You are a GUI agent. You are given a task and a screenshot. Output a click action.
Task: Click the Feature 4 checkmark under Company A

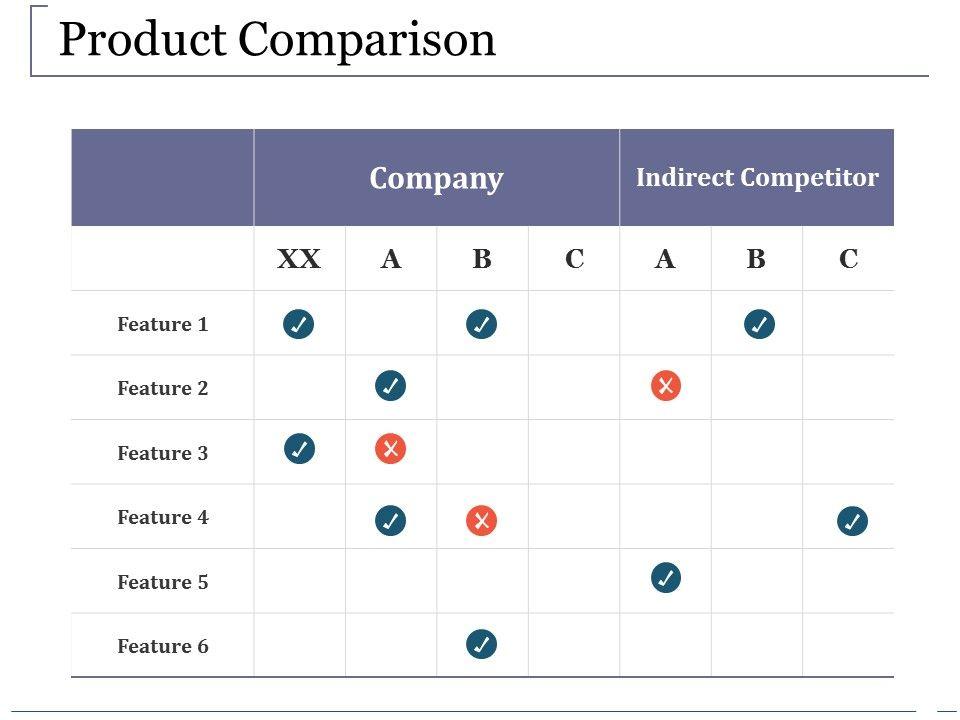[390, 521]
